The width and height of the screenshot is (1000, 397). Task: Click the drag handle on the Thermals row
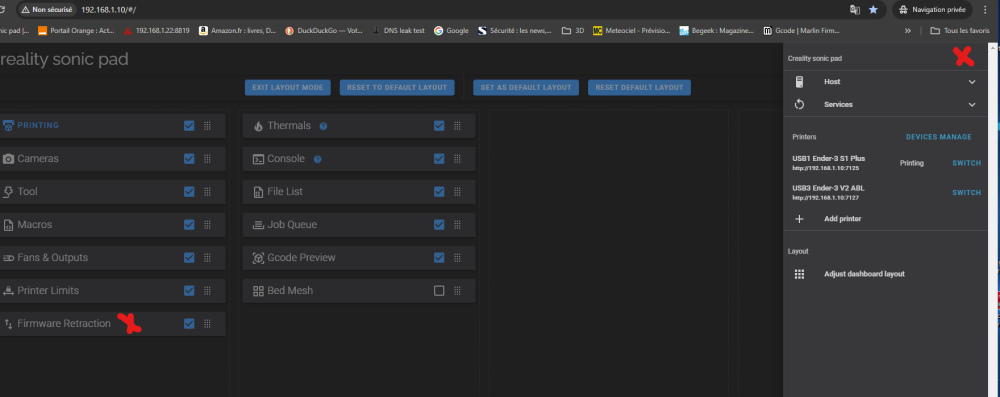coord(457,126)
